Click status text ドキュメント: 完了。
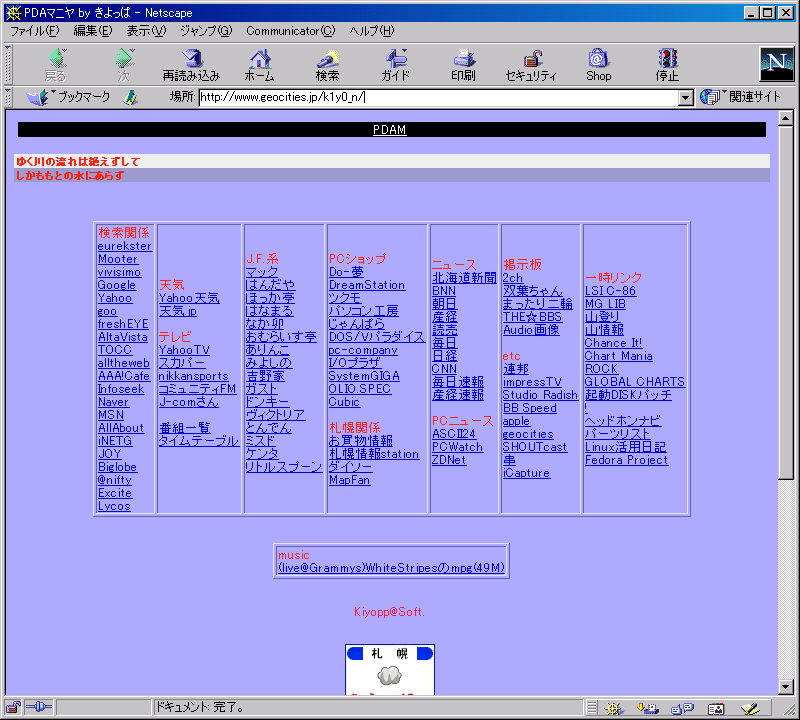This screenshot has height=720, width=800. point(200,707)
